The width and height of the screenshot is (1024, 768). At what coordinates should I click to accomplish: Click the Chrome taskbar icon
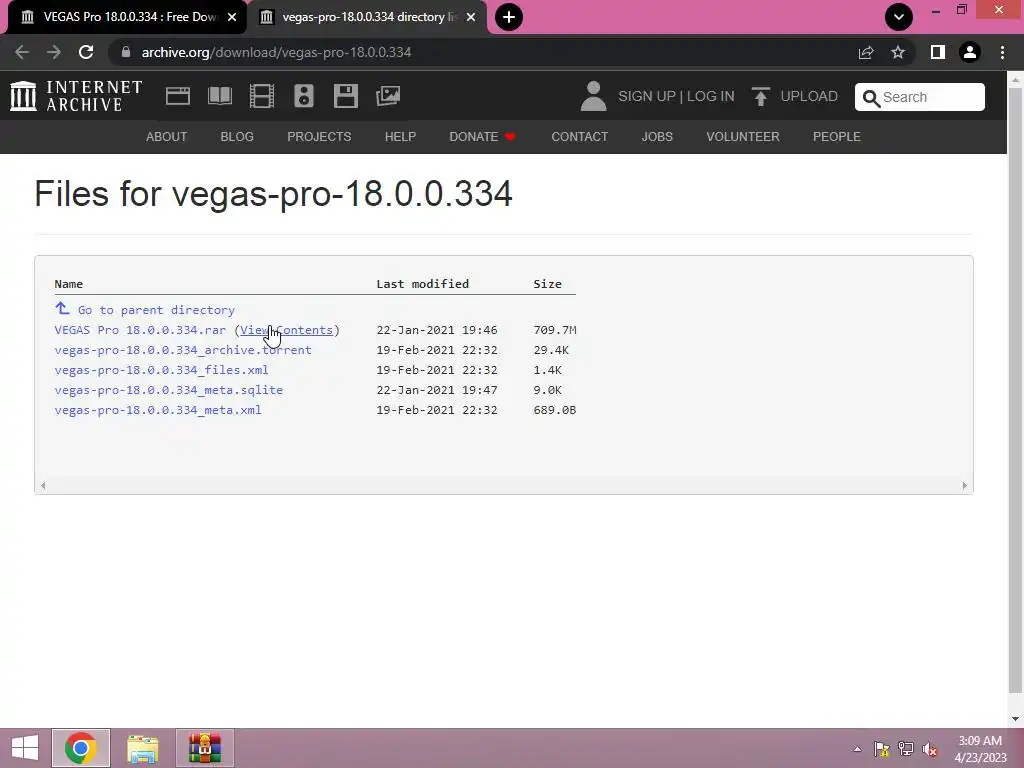(81, 748)
